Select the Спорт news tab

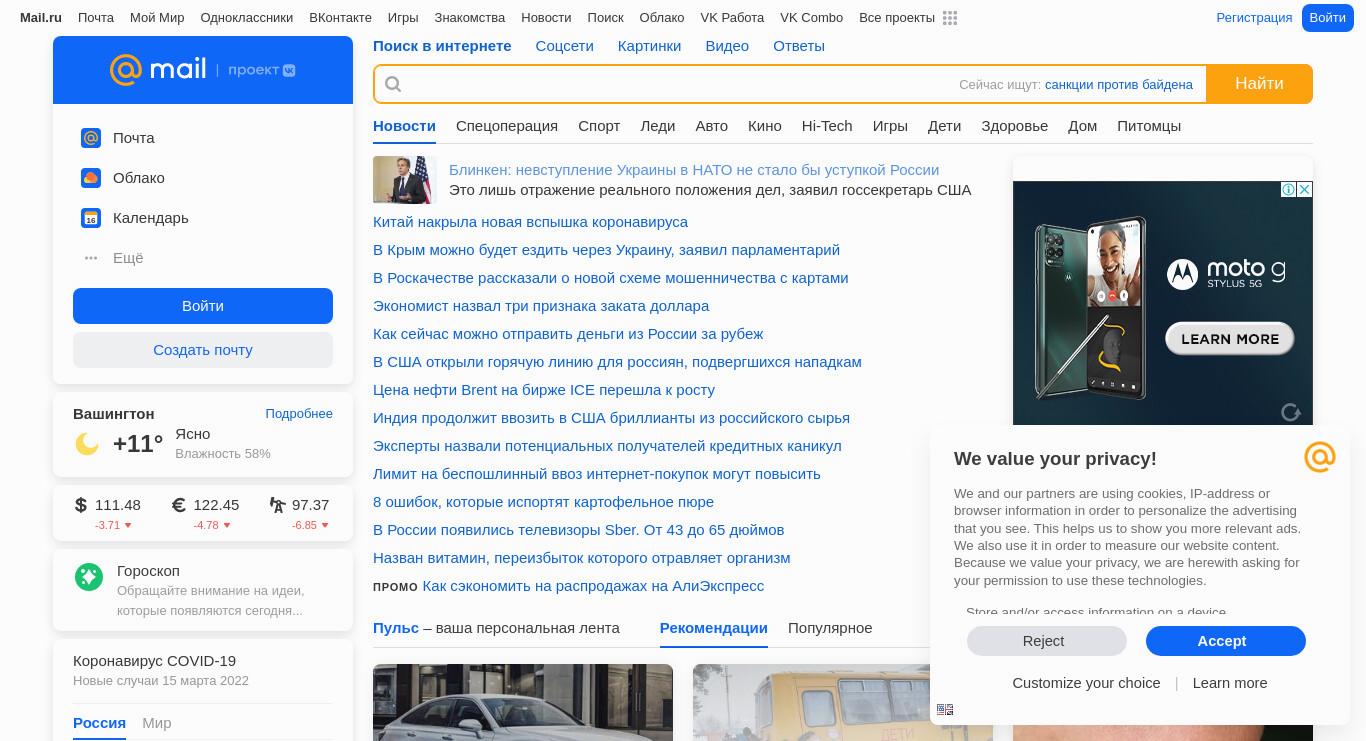click(x=599, y=126)
